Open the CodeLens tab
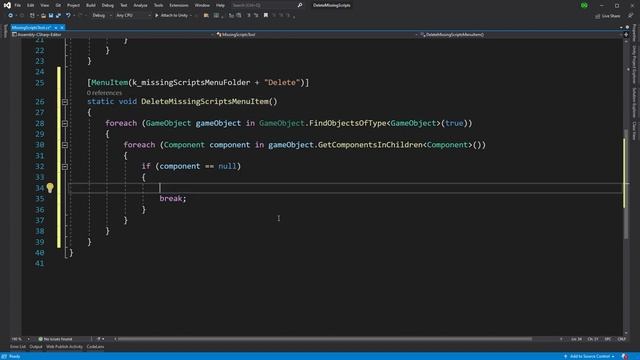 click(x=95, y=347)
